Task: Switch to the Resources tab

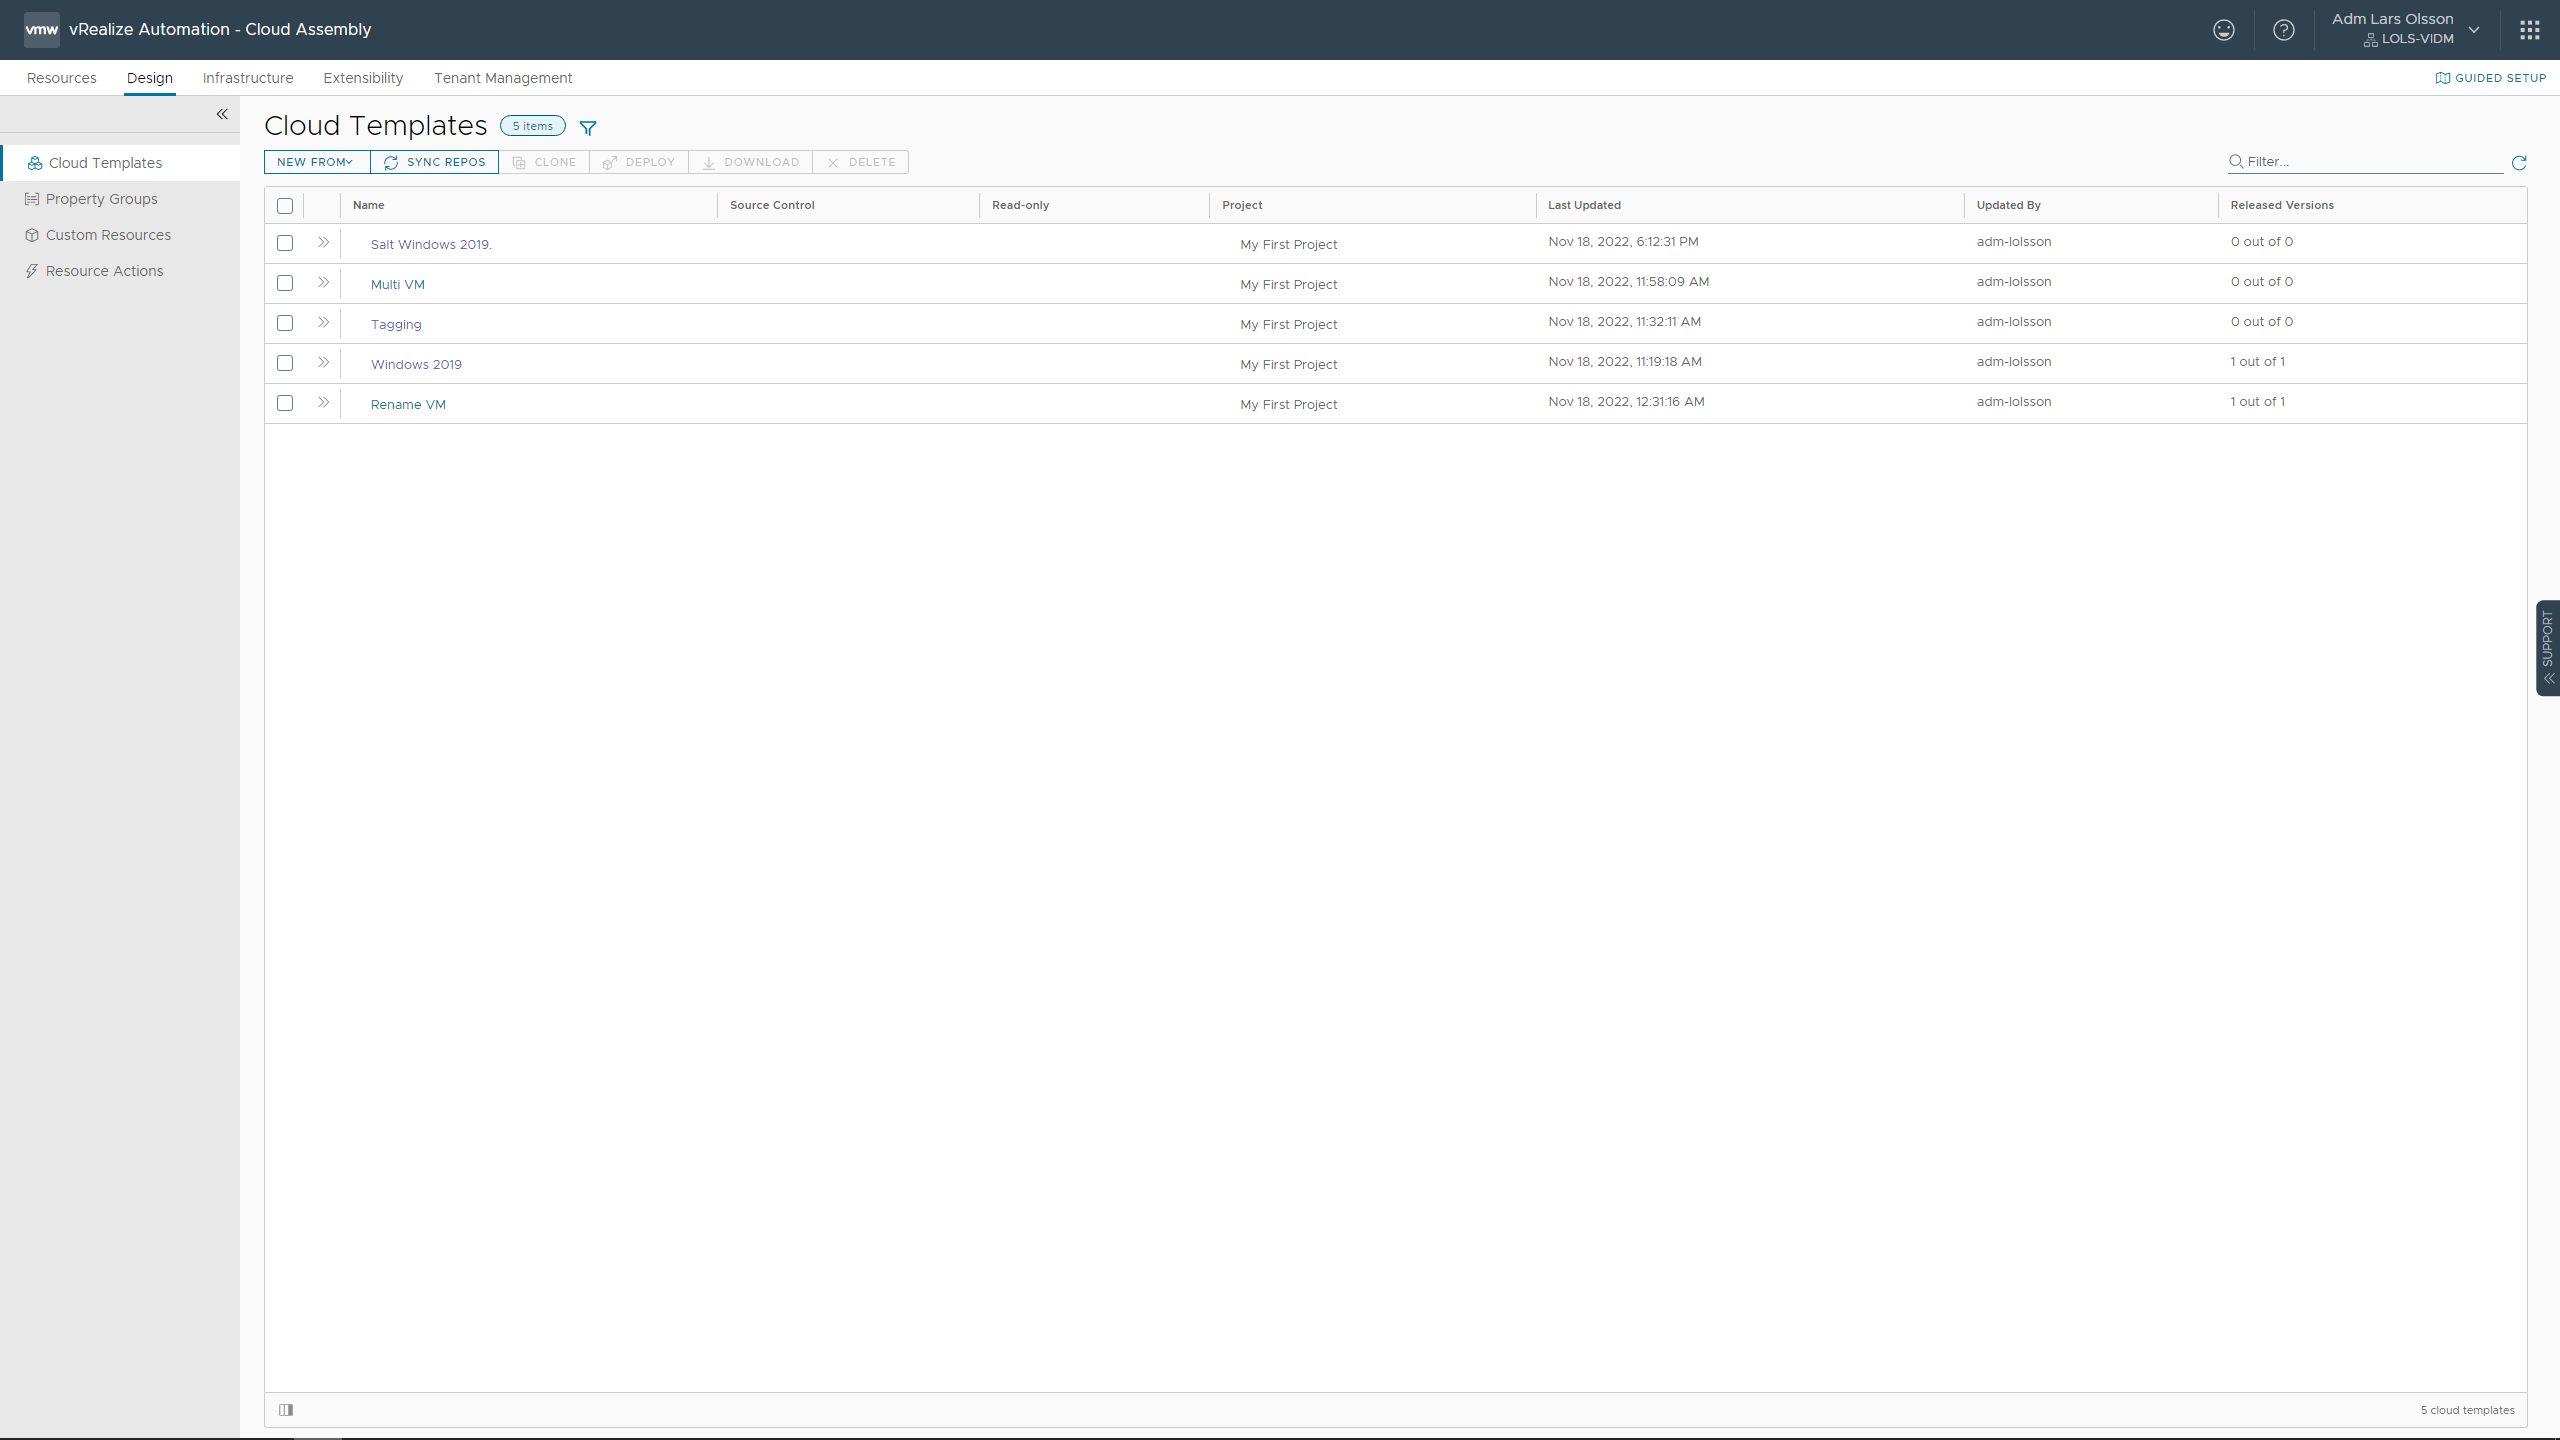Action: [62, 78]
